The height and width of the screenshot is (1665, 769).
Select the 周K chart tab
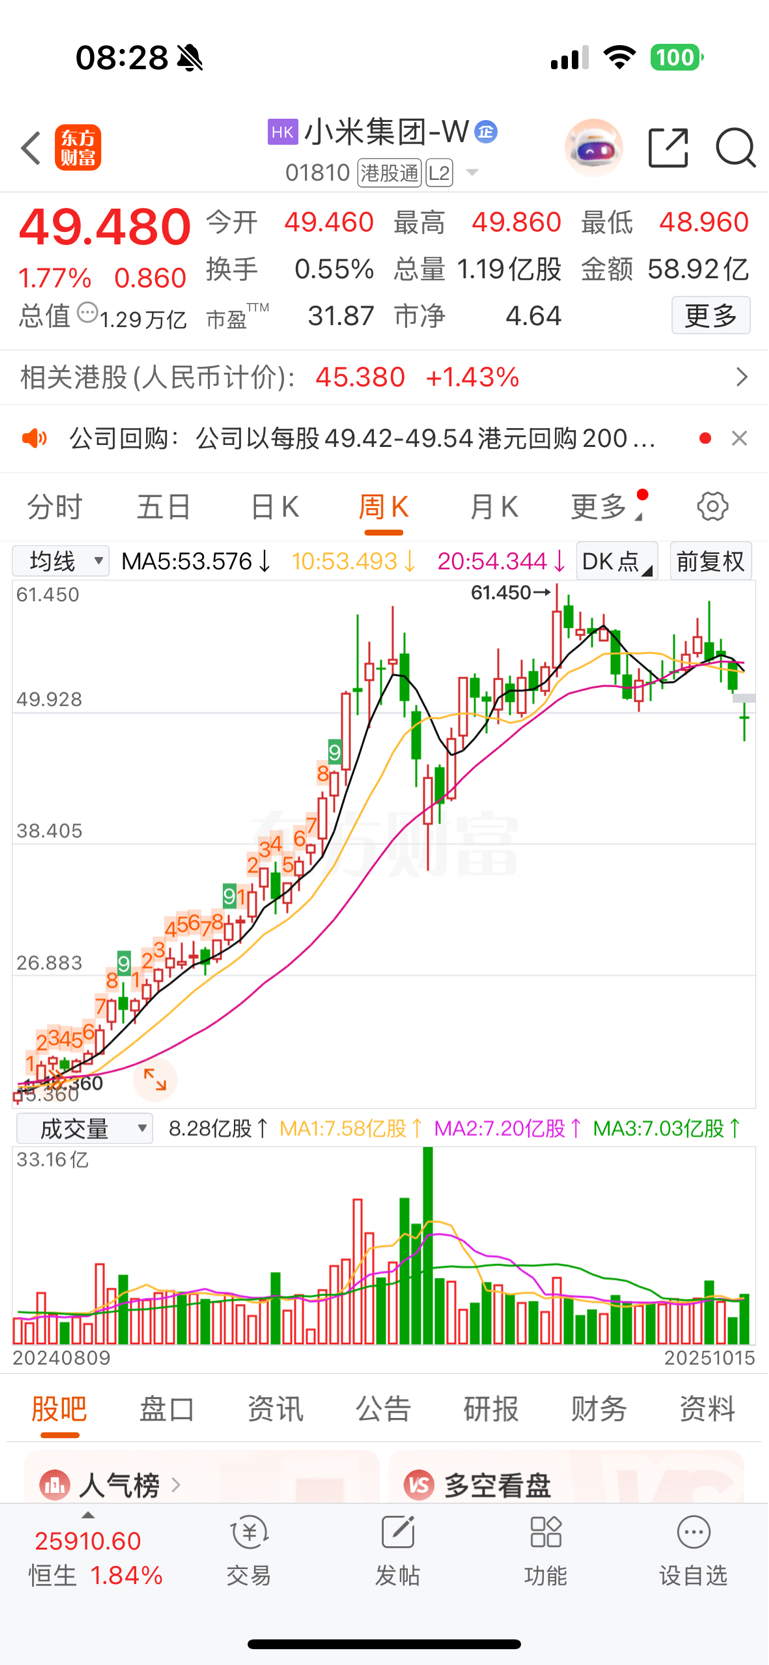click(383, 507)
